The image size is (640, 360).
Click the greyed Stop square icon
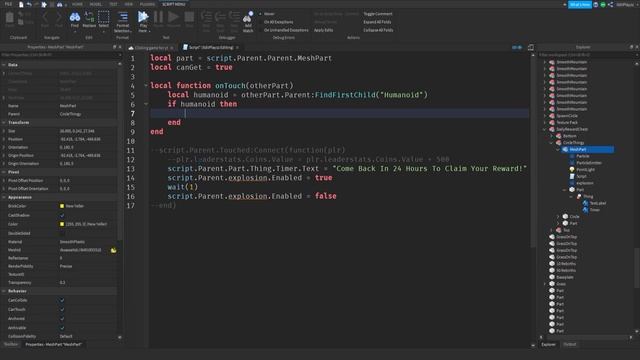pos(189,17)
